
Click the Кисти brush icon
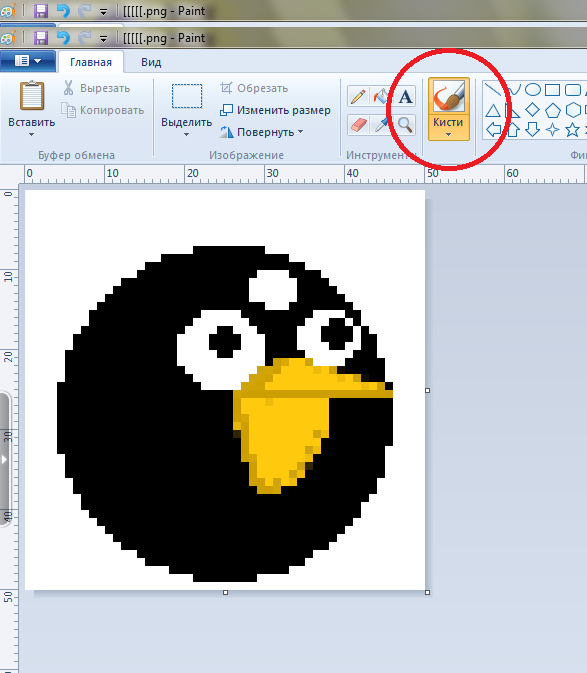(x=448, y=96)
